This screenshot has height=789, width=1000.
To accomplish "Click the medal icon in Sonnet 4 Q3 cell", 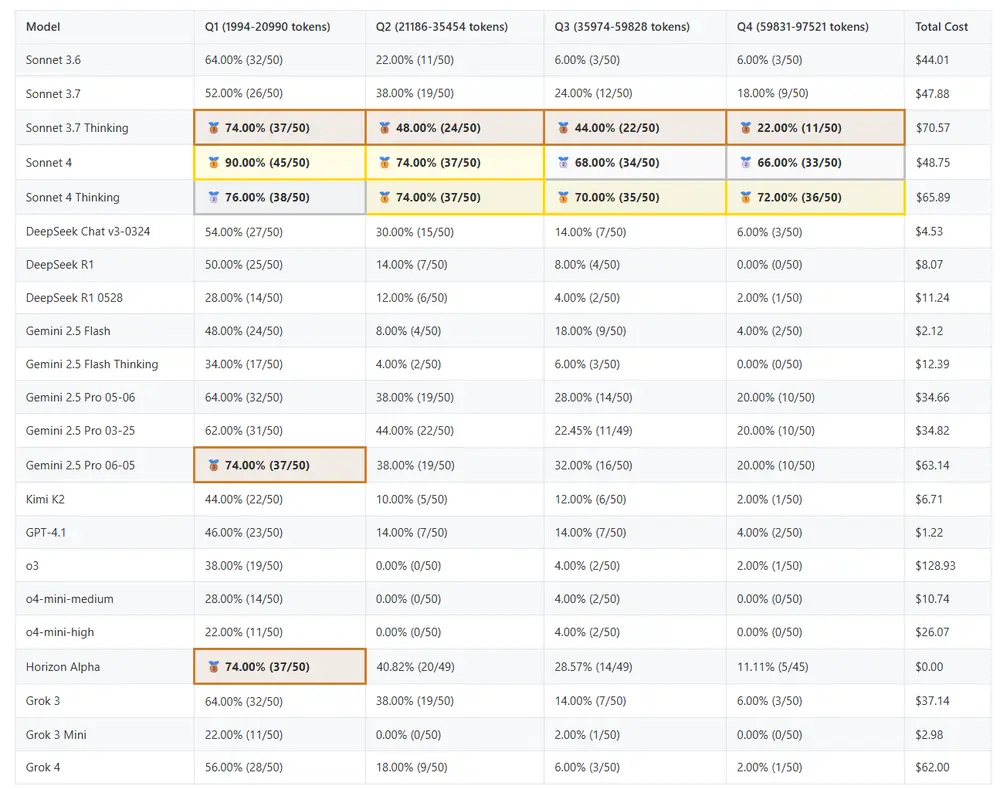I will click(563, 163).
